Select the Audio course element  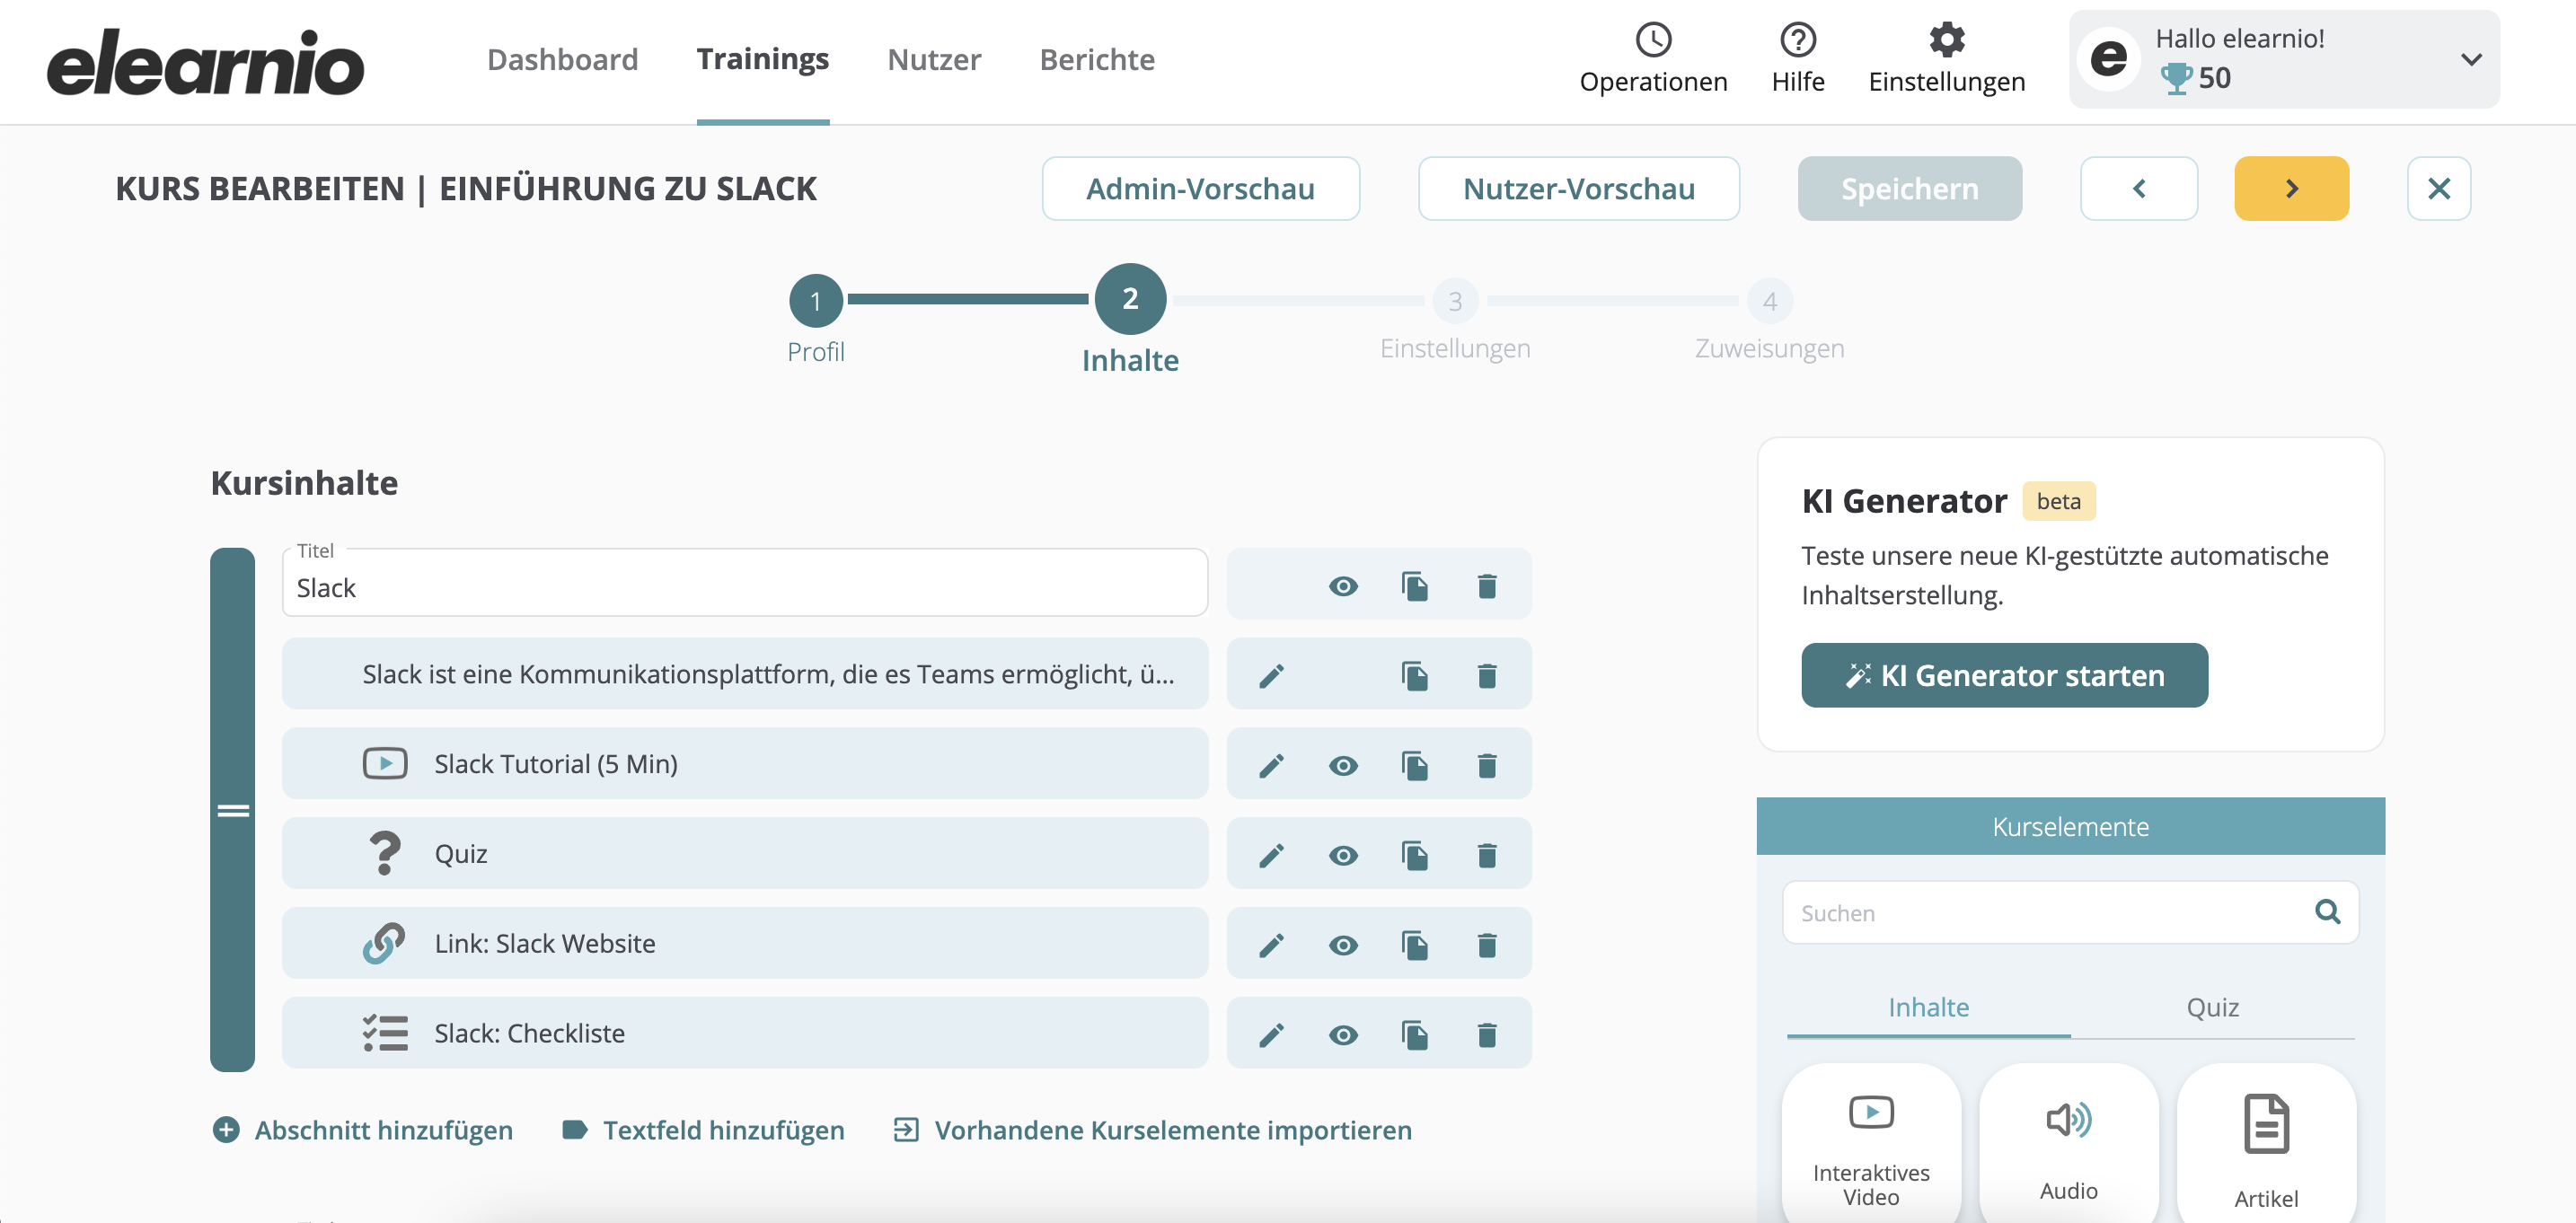tap(2068, 1145)
